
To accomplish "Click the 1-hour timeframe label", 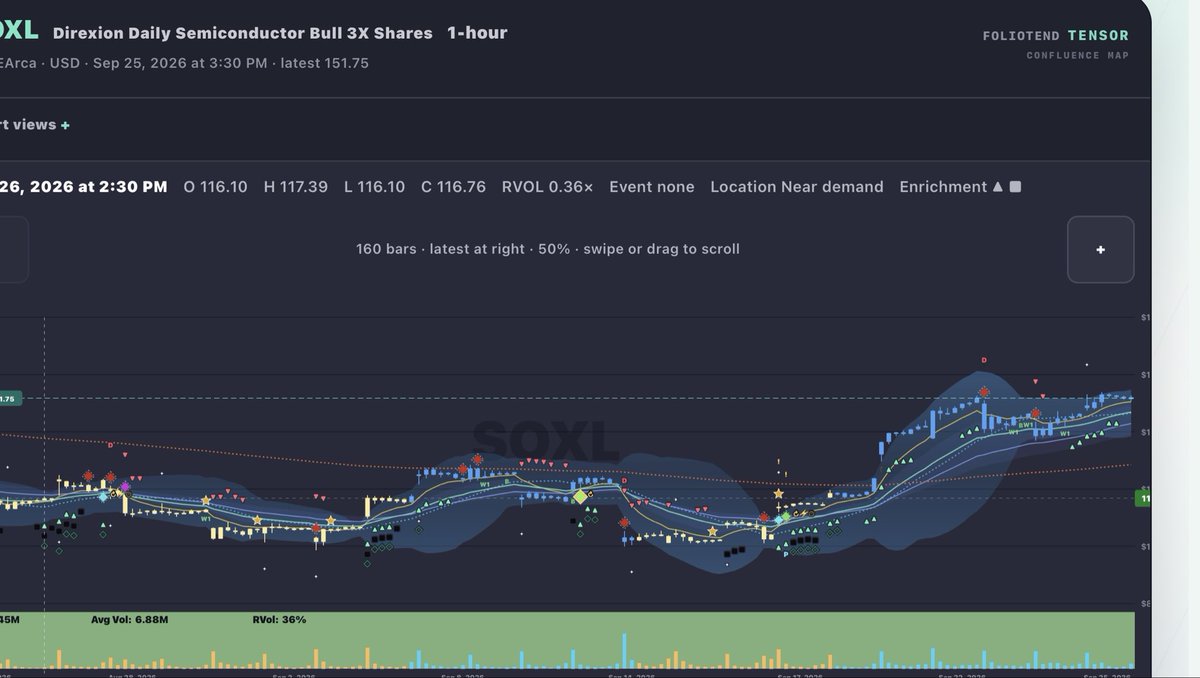I will click(x=477, y=33).
